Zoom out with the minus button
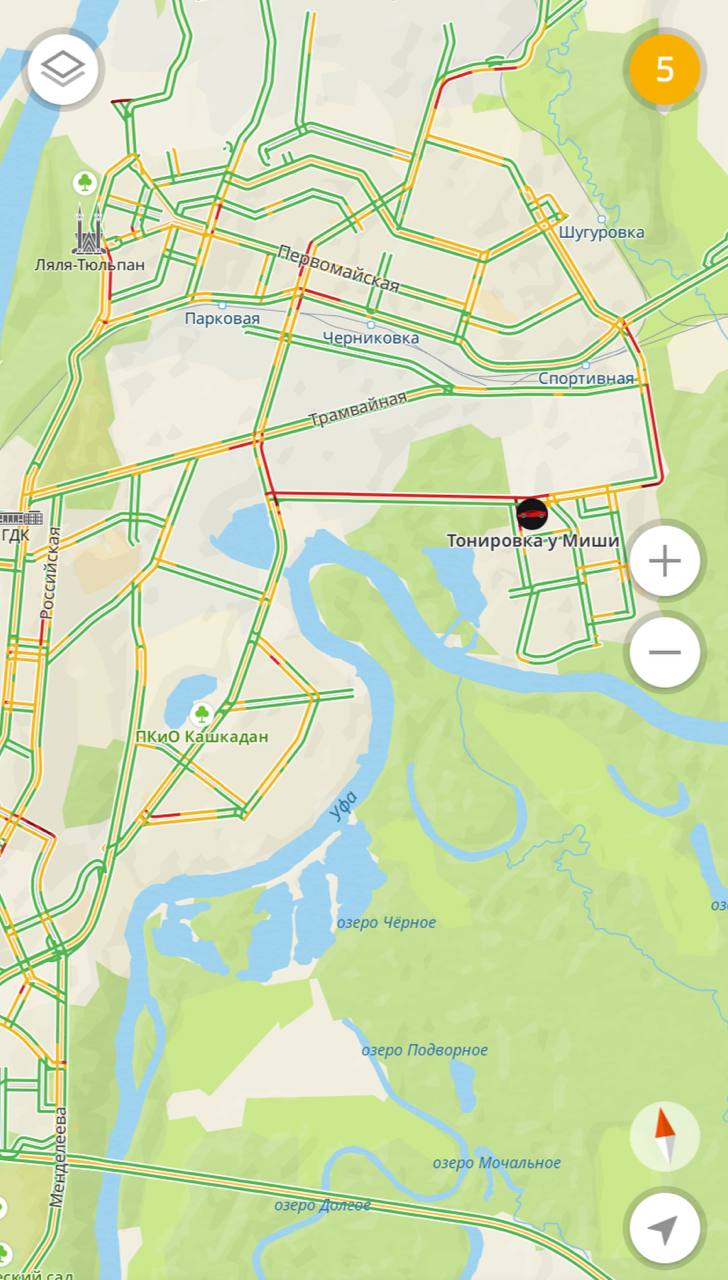This screenshot has width=728, height=1280. point(664,652)
